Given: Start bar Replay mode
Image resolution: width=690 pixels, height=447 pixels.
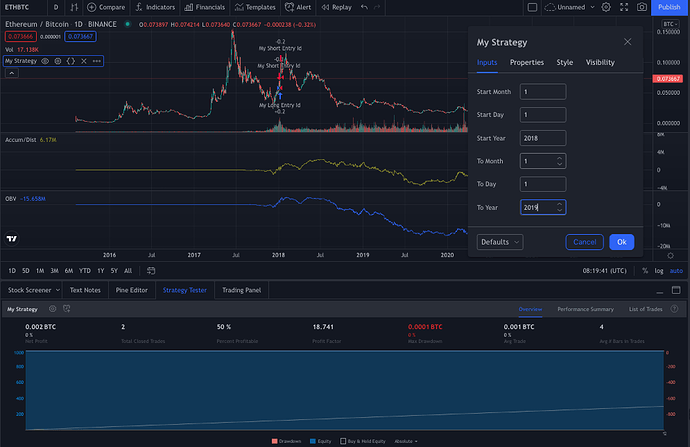Looking at the screenshot, I should [x=337, y=7].
